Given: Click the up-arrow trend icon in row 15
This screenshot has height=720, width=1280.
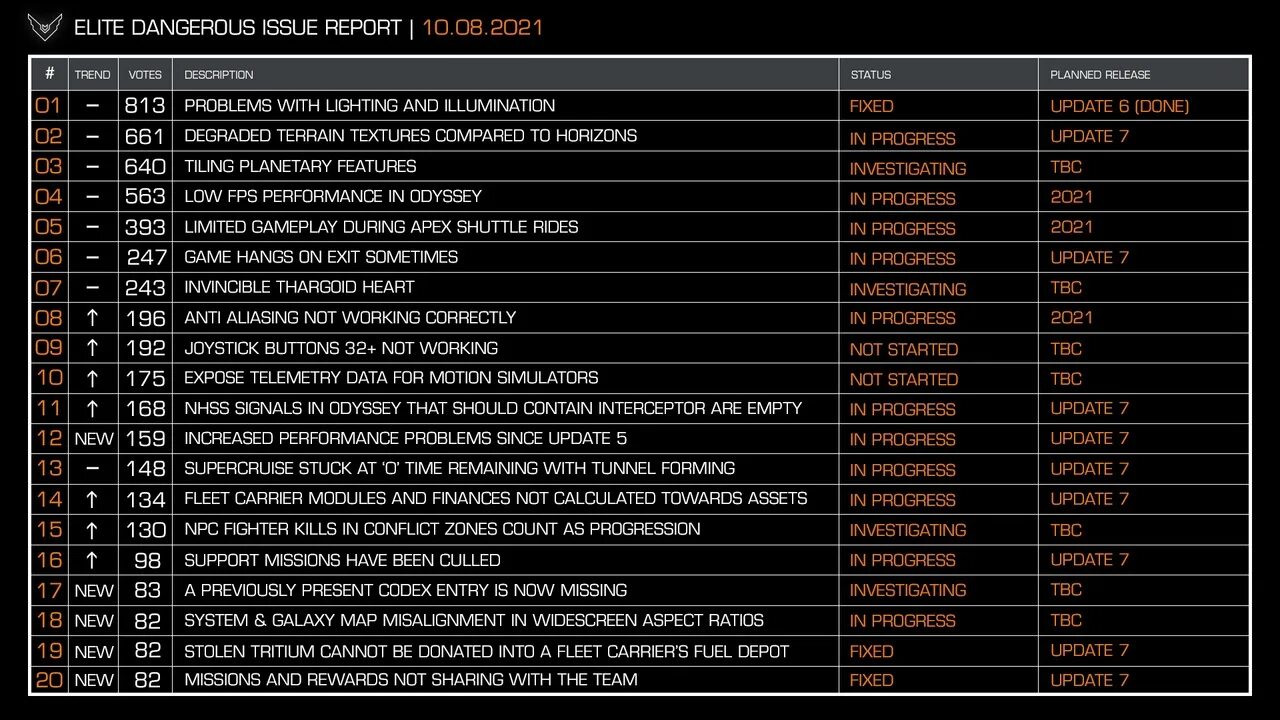Looking at the screenshot, I should click(93, 529).
